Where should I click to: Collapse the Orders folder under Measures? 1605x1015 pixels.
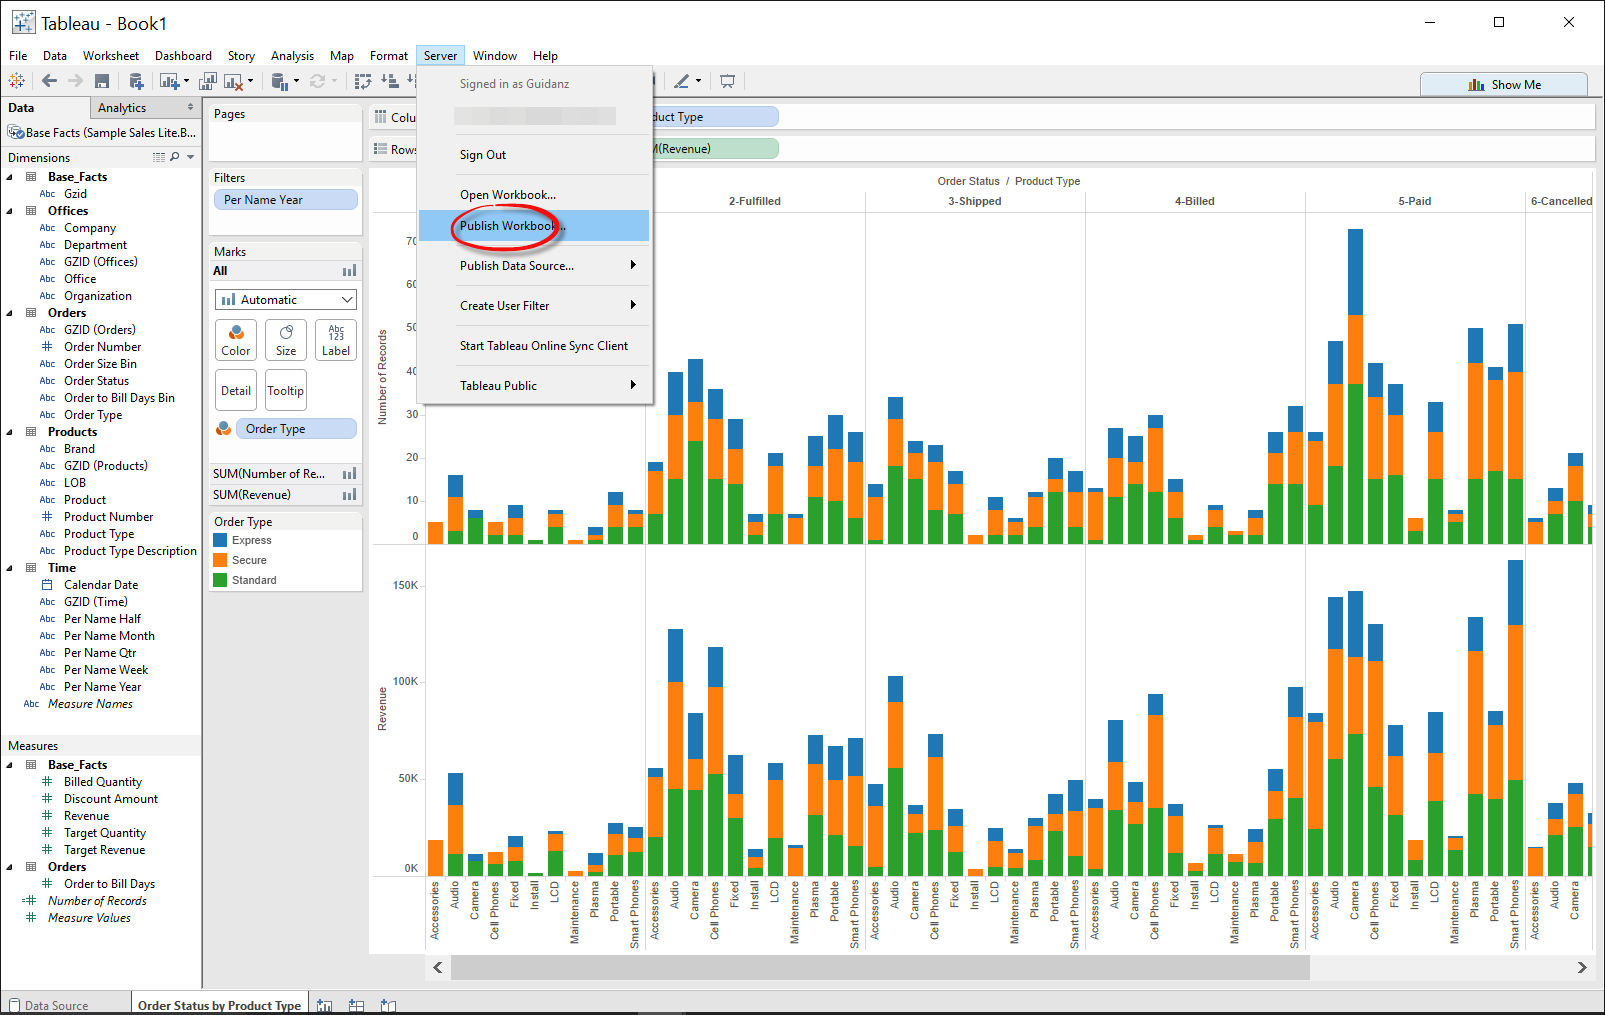[x=10, y=867]
